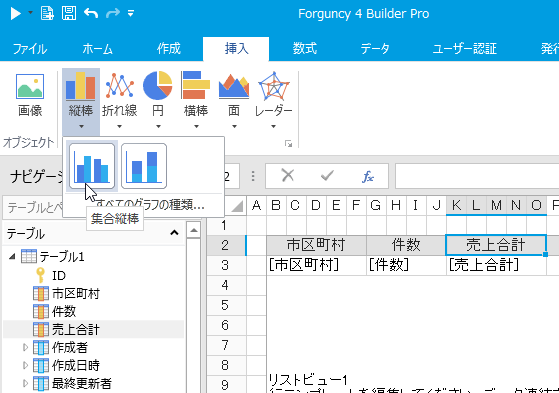Open the データ ribbon tab
The width and height of the screenshot is (559, 393).
[374, 49]
